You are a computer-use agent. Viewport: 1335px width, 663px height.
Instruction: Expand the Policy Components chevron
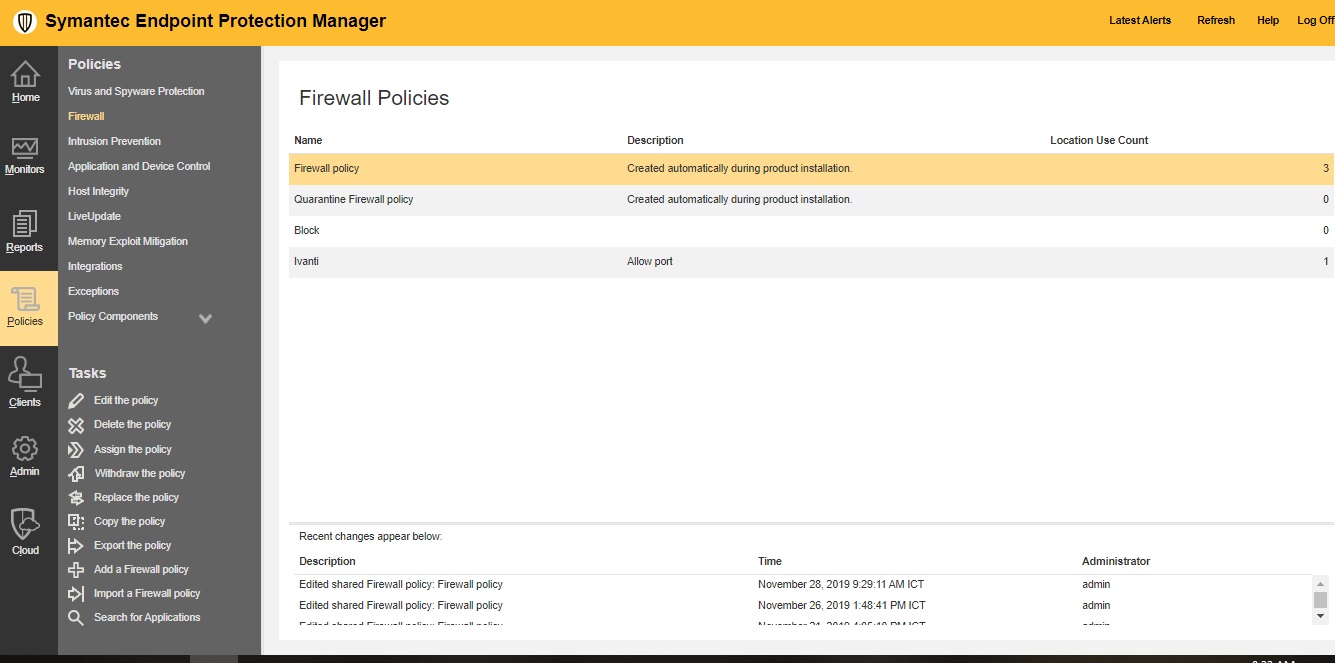205,319
